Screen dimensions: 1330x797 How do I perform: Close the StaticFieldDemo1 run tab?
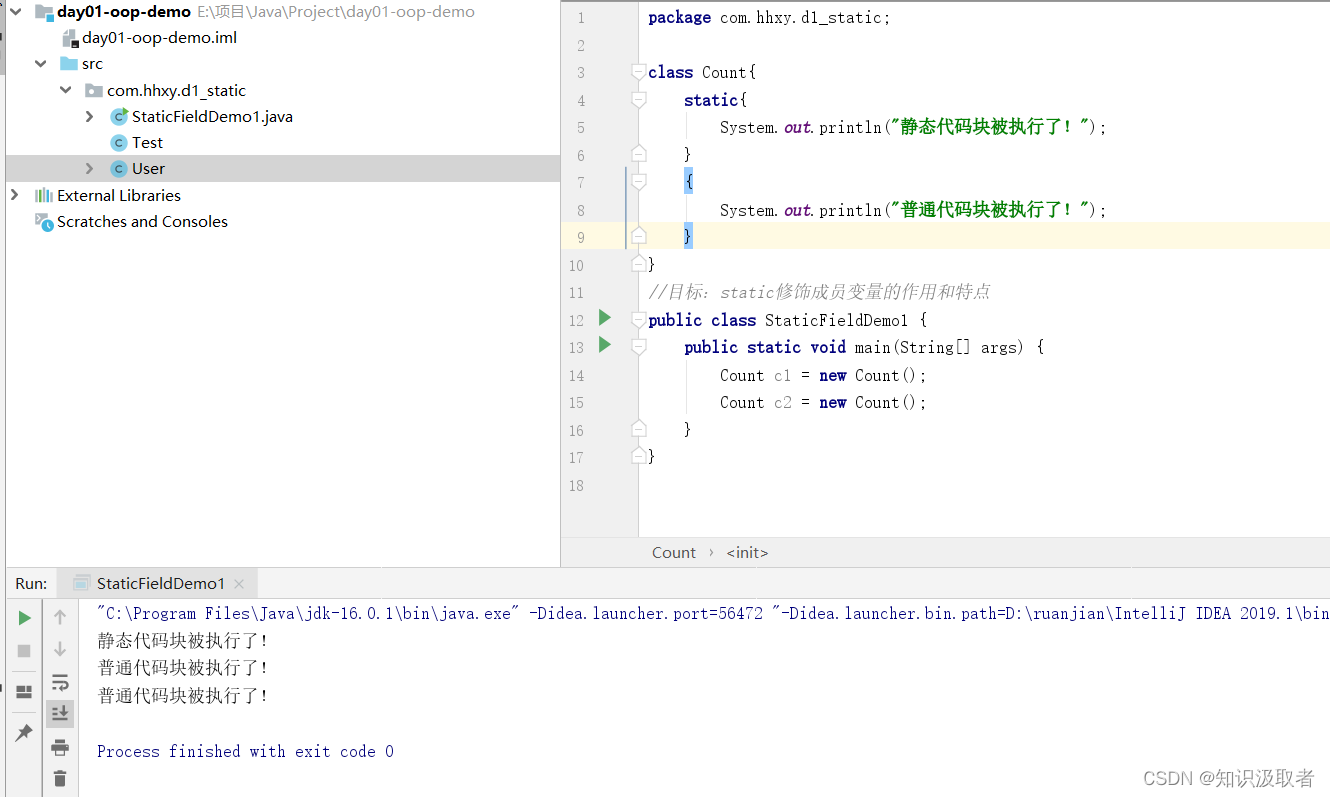pos(239,584)
